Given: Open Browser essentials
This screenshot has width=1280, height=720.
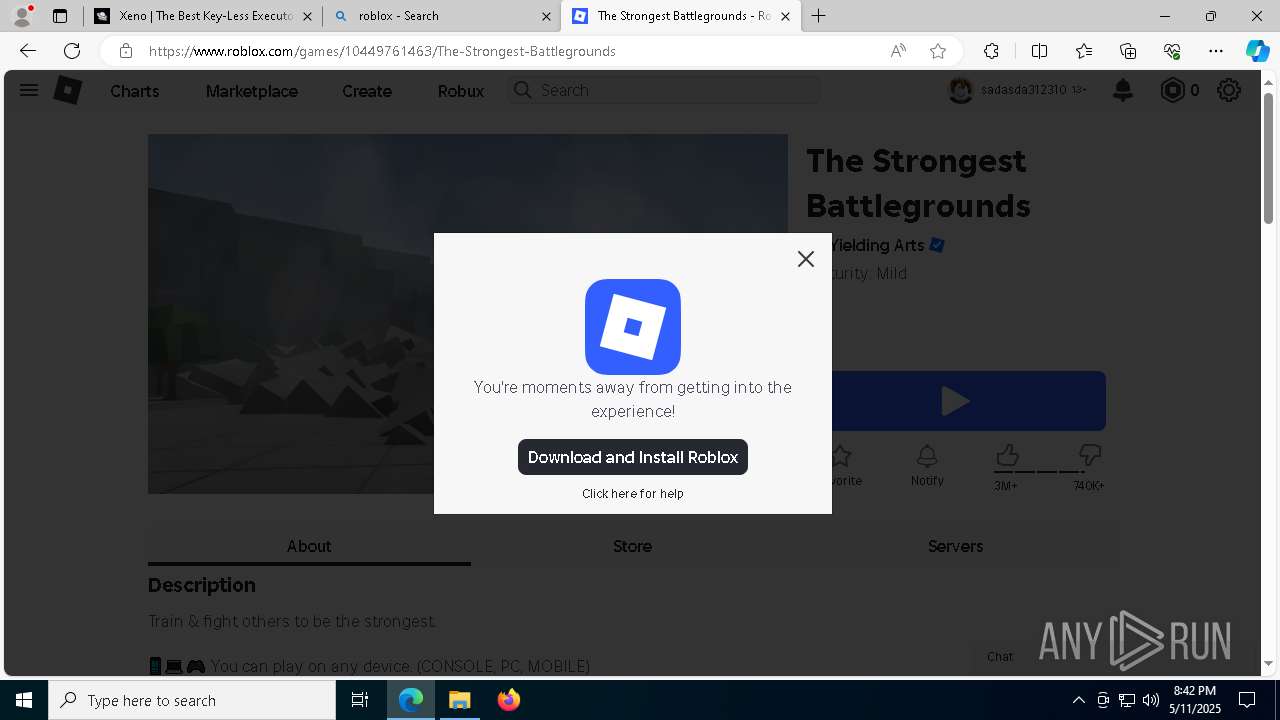Looking at the screenshot, I should (1172, 51).
